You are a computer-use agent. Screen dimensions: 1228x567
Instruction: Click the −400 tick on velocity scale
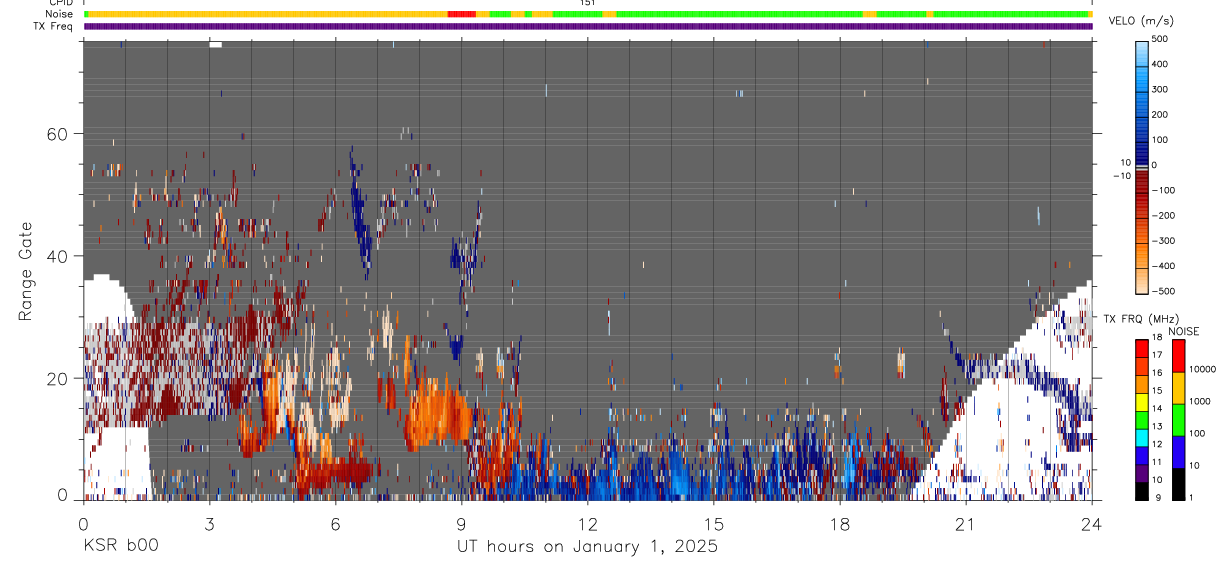1166,266
